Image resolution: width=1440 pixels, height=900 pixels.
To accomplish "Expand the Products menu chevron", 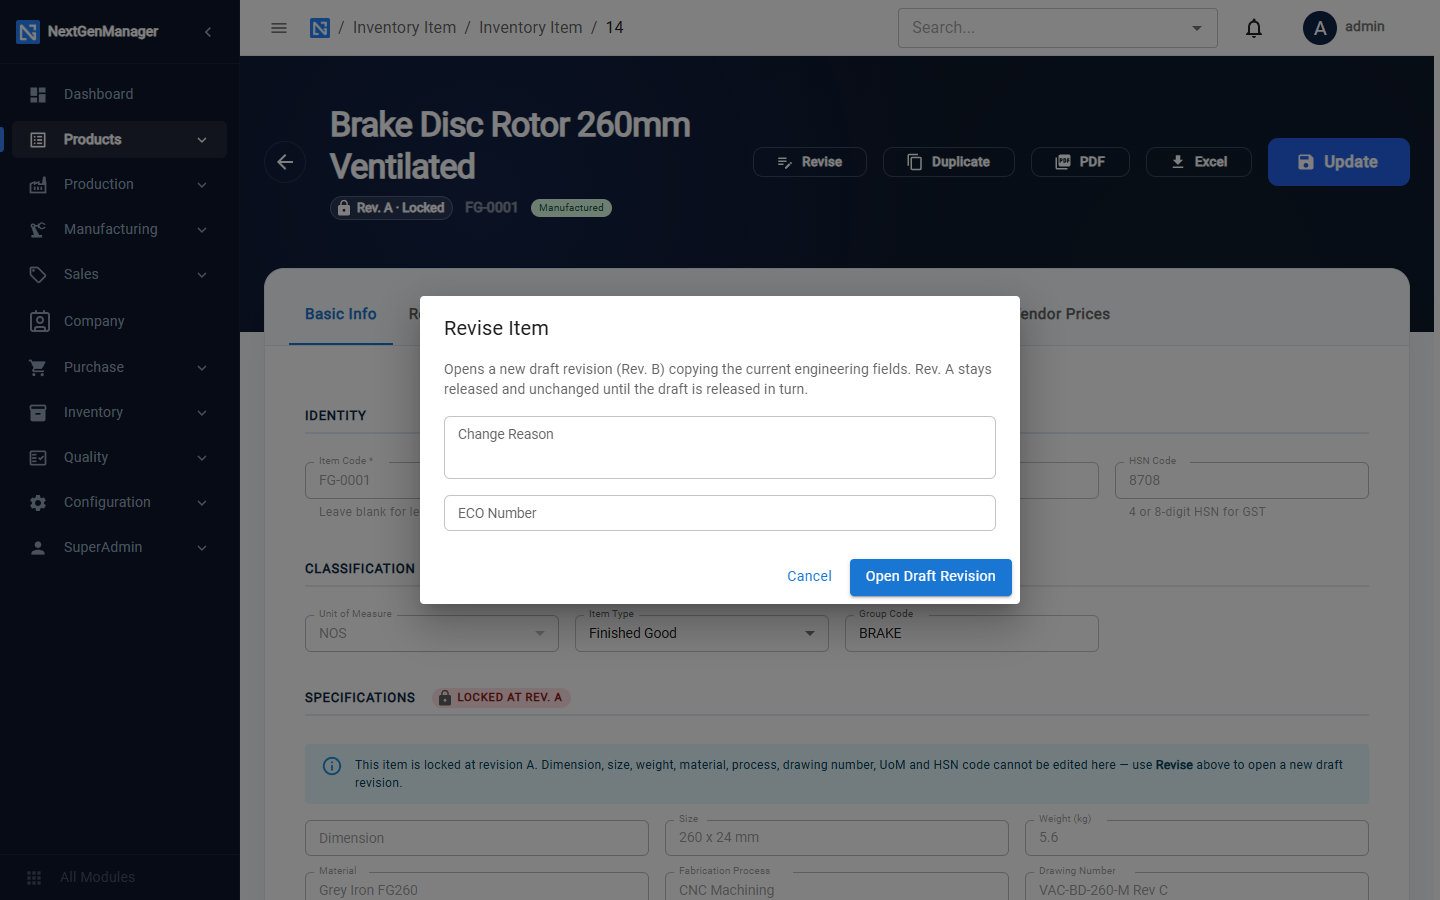I will tap(202, 140).
